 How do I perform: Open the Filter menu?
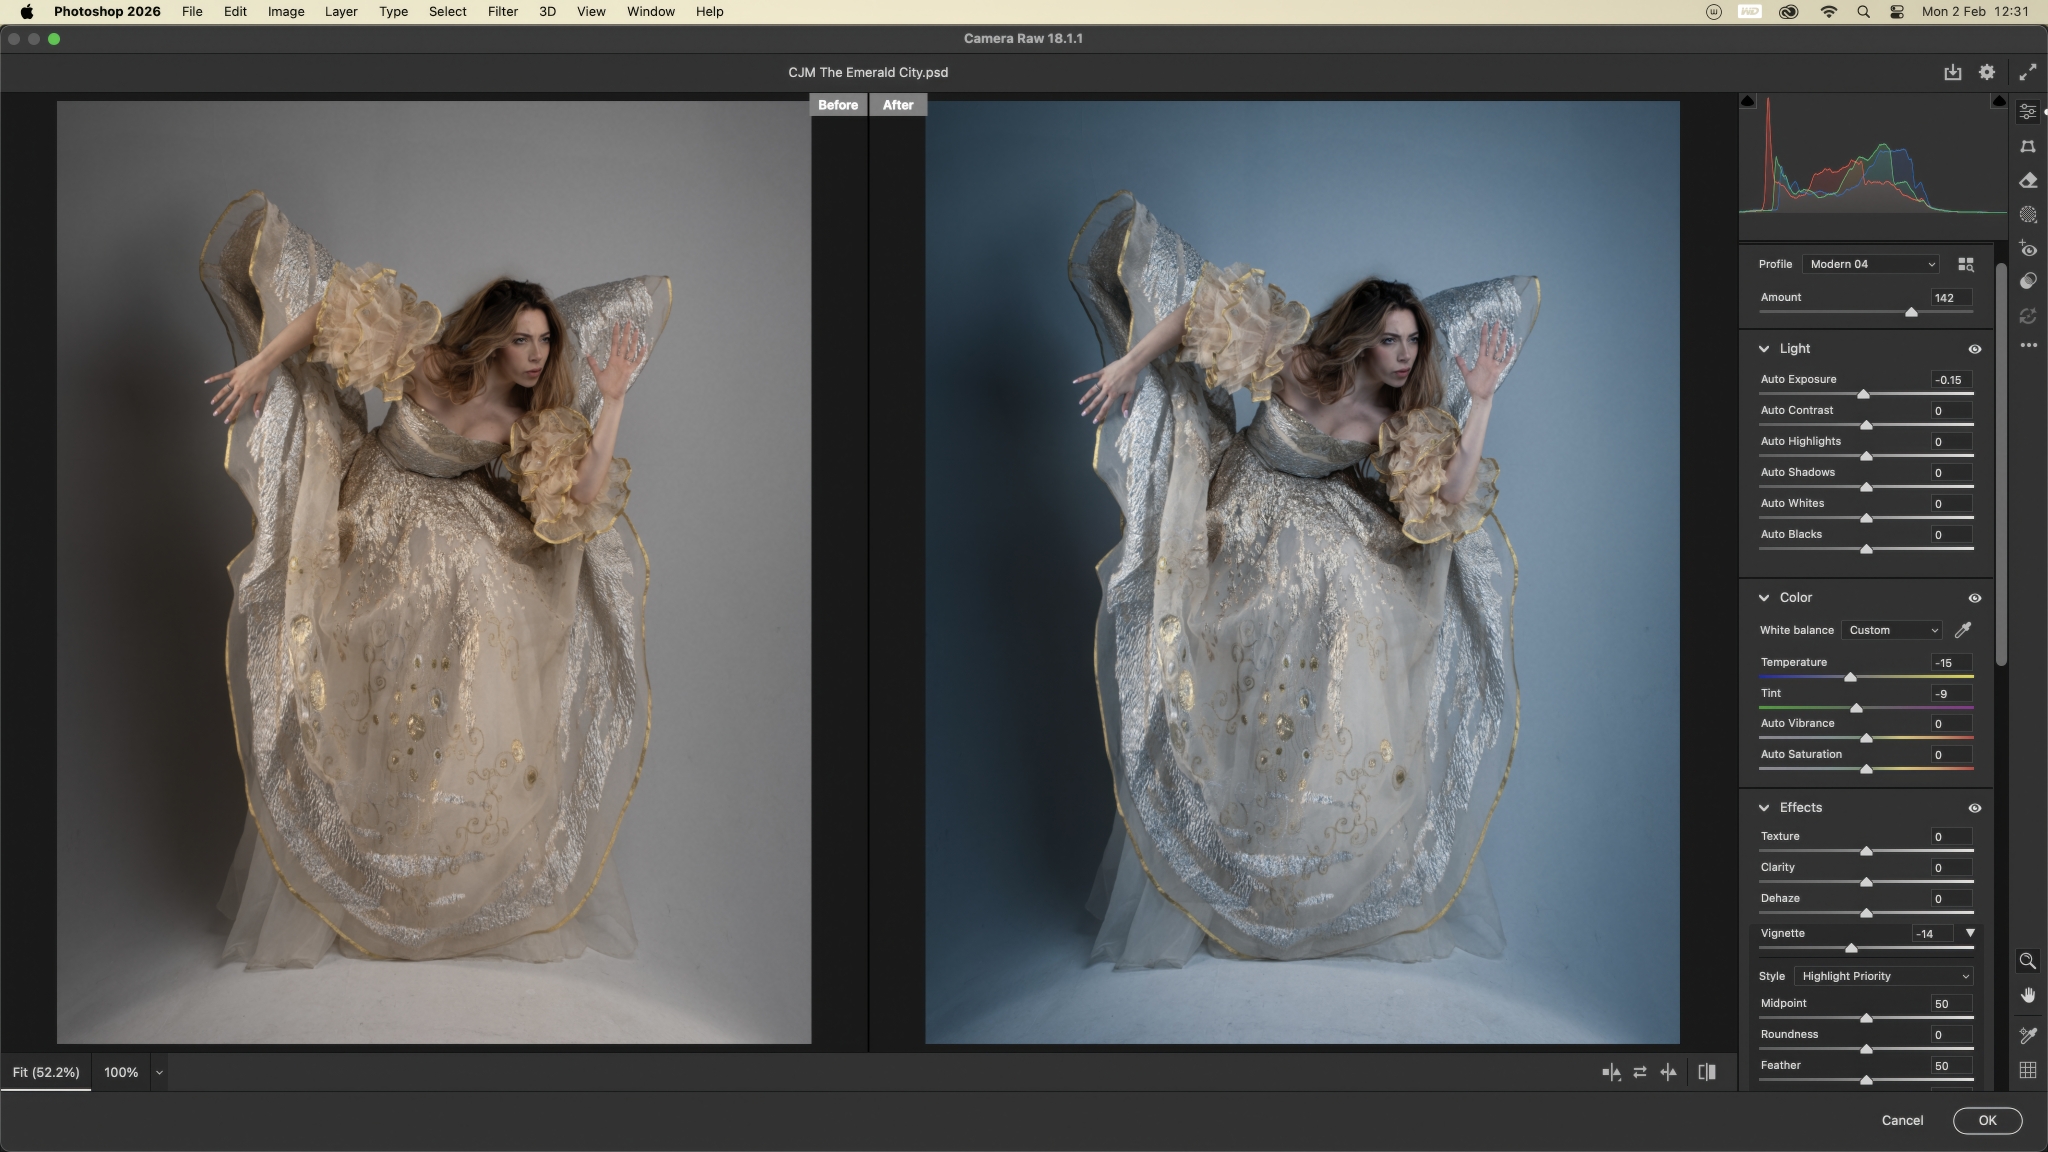tap(502, 12)
